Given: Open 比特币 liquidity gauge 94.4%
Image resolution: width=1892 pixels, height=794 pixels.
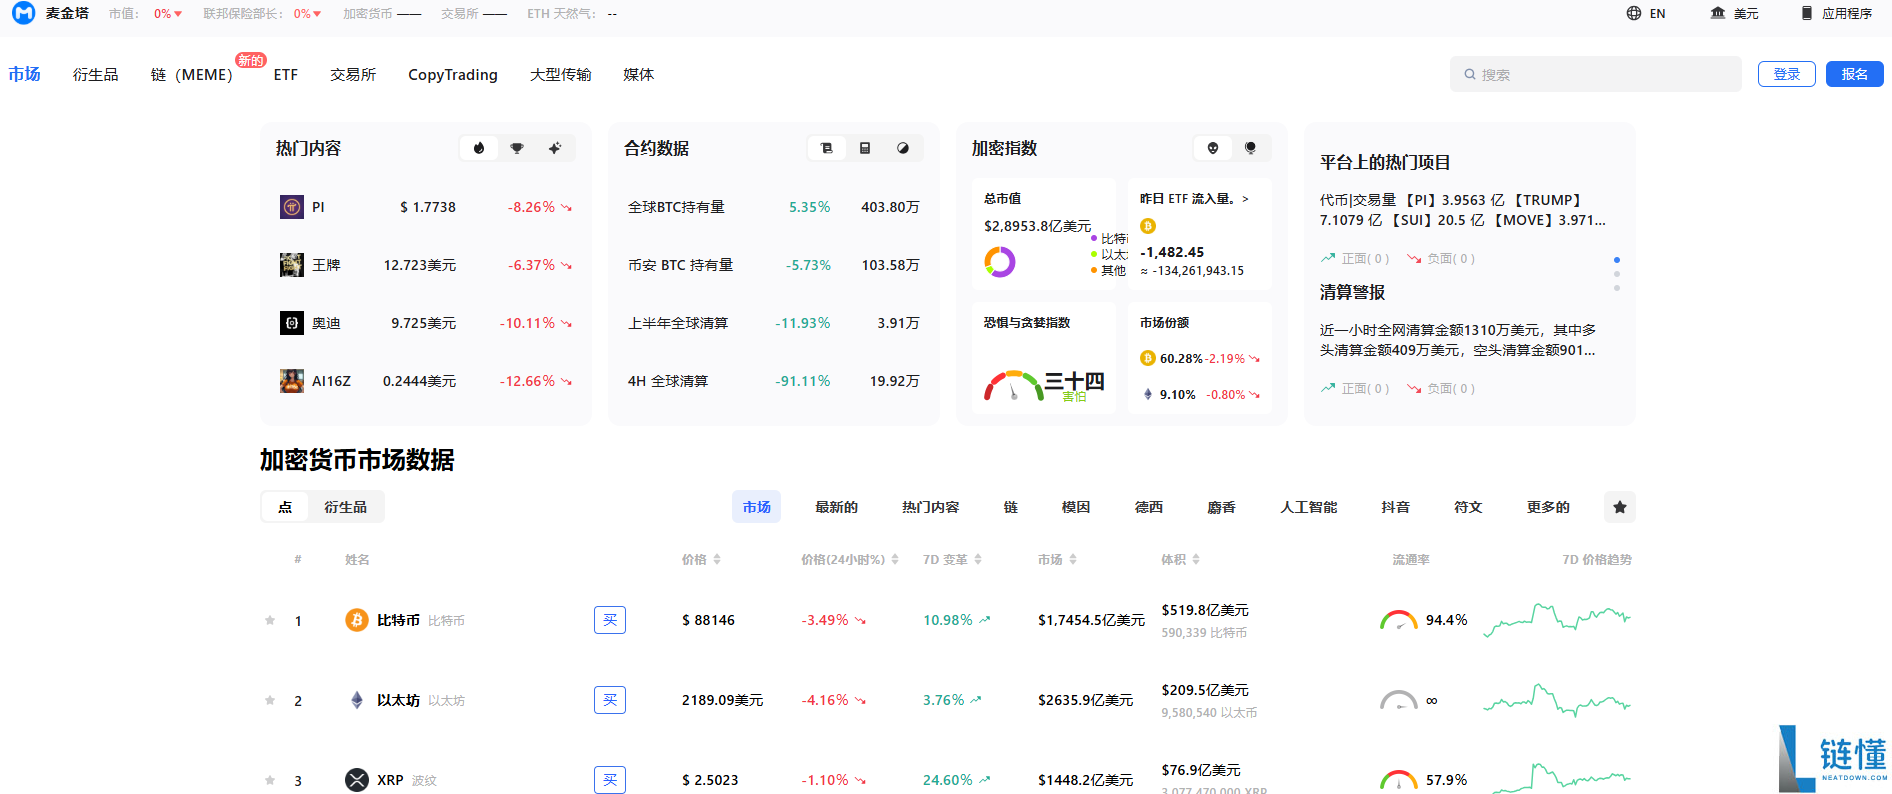Looking at the screenshot, I should (1399, 620).
